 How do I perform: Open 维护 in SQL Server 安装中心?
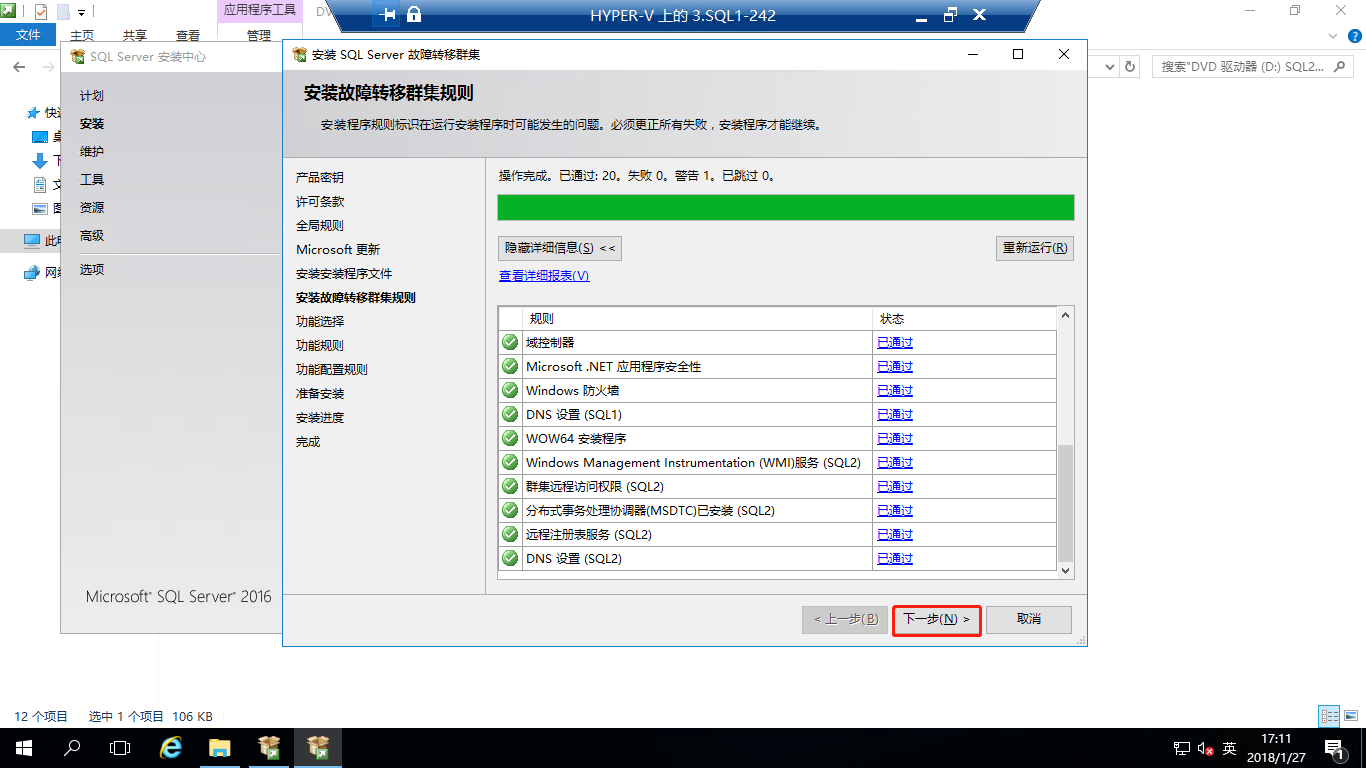pos(92,152)
